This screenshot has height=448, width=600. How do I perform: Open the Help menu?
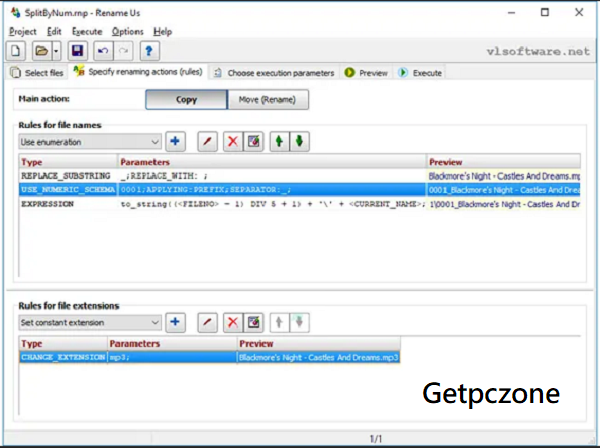[163, 31]
